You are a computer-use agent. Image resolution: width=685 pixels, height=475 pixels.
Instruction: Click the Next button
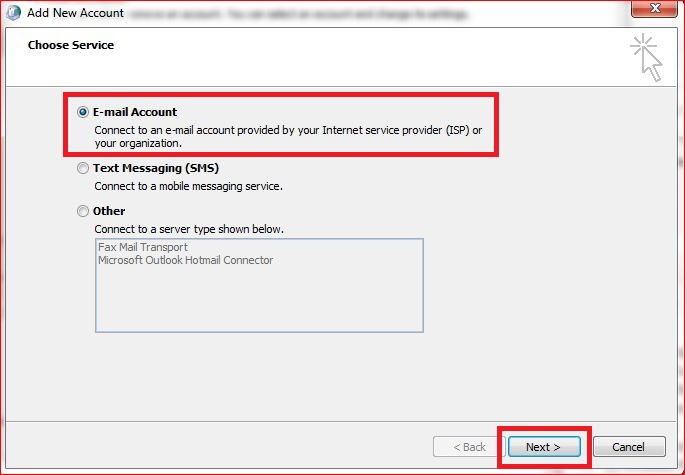click(544, 447)
